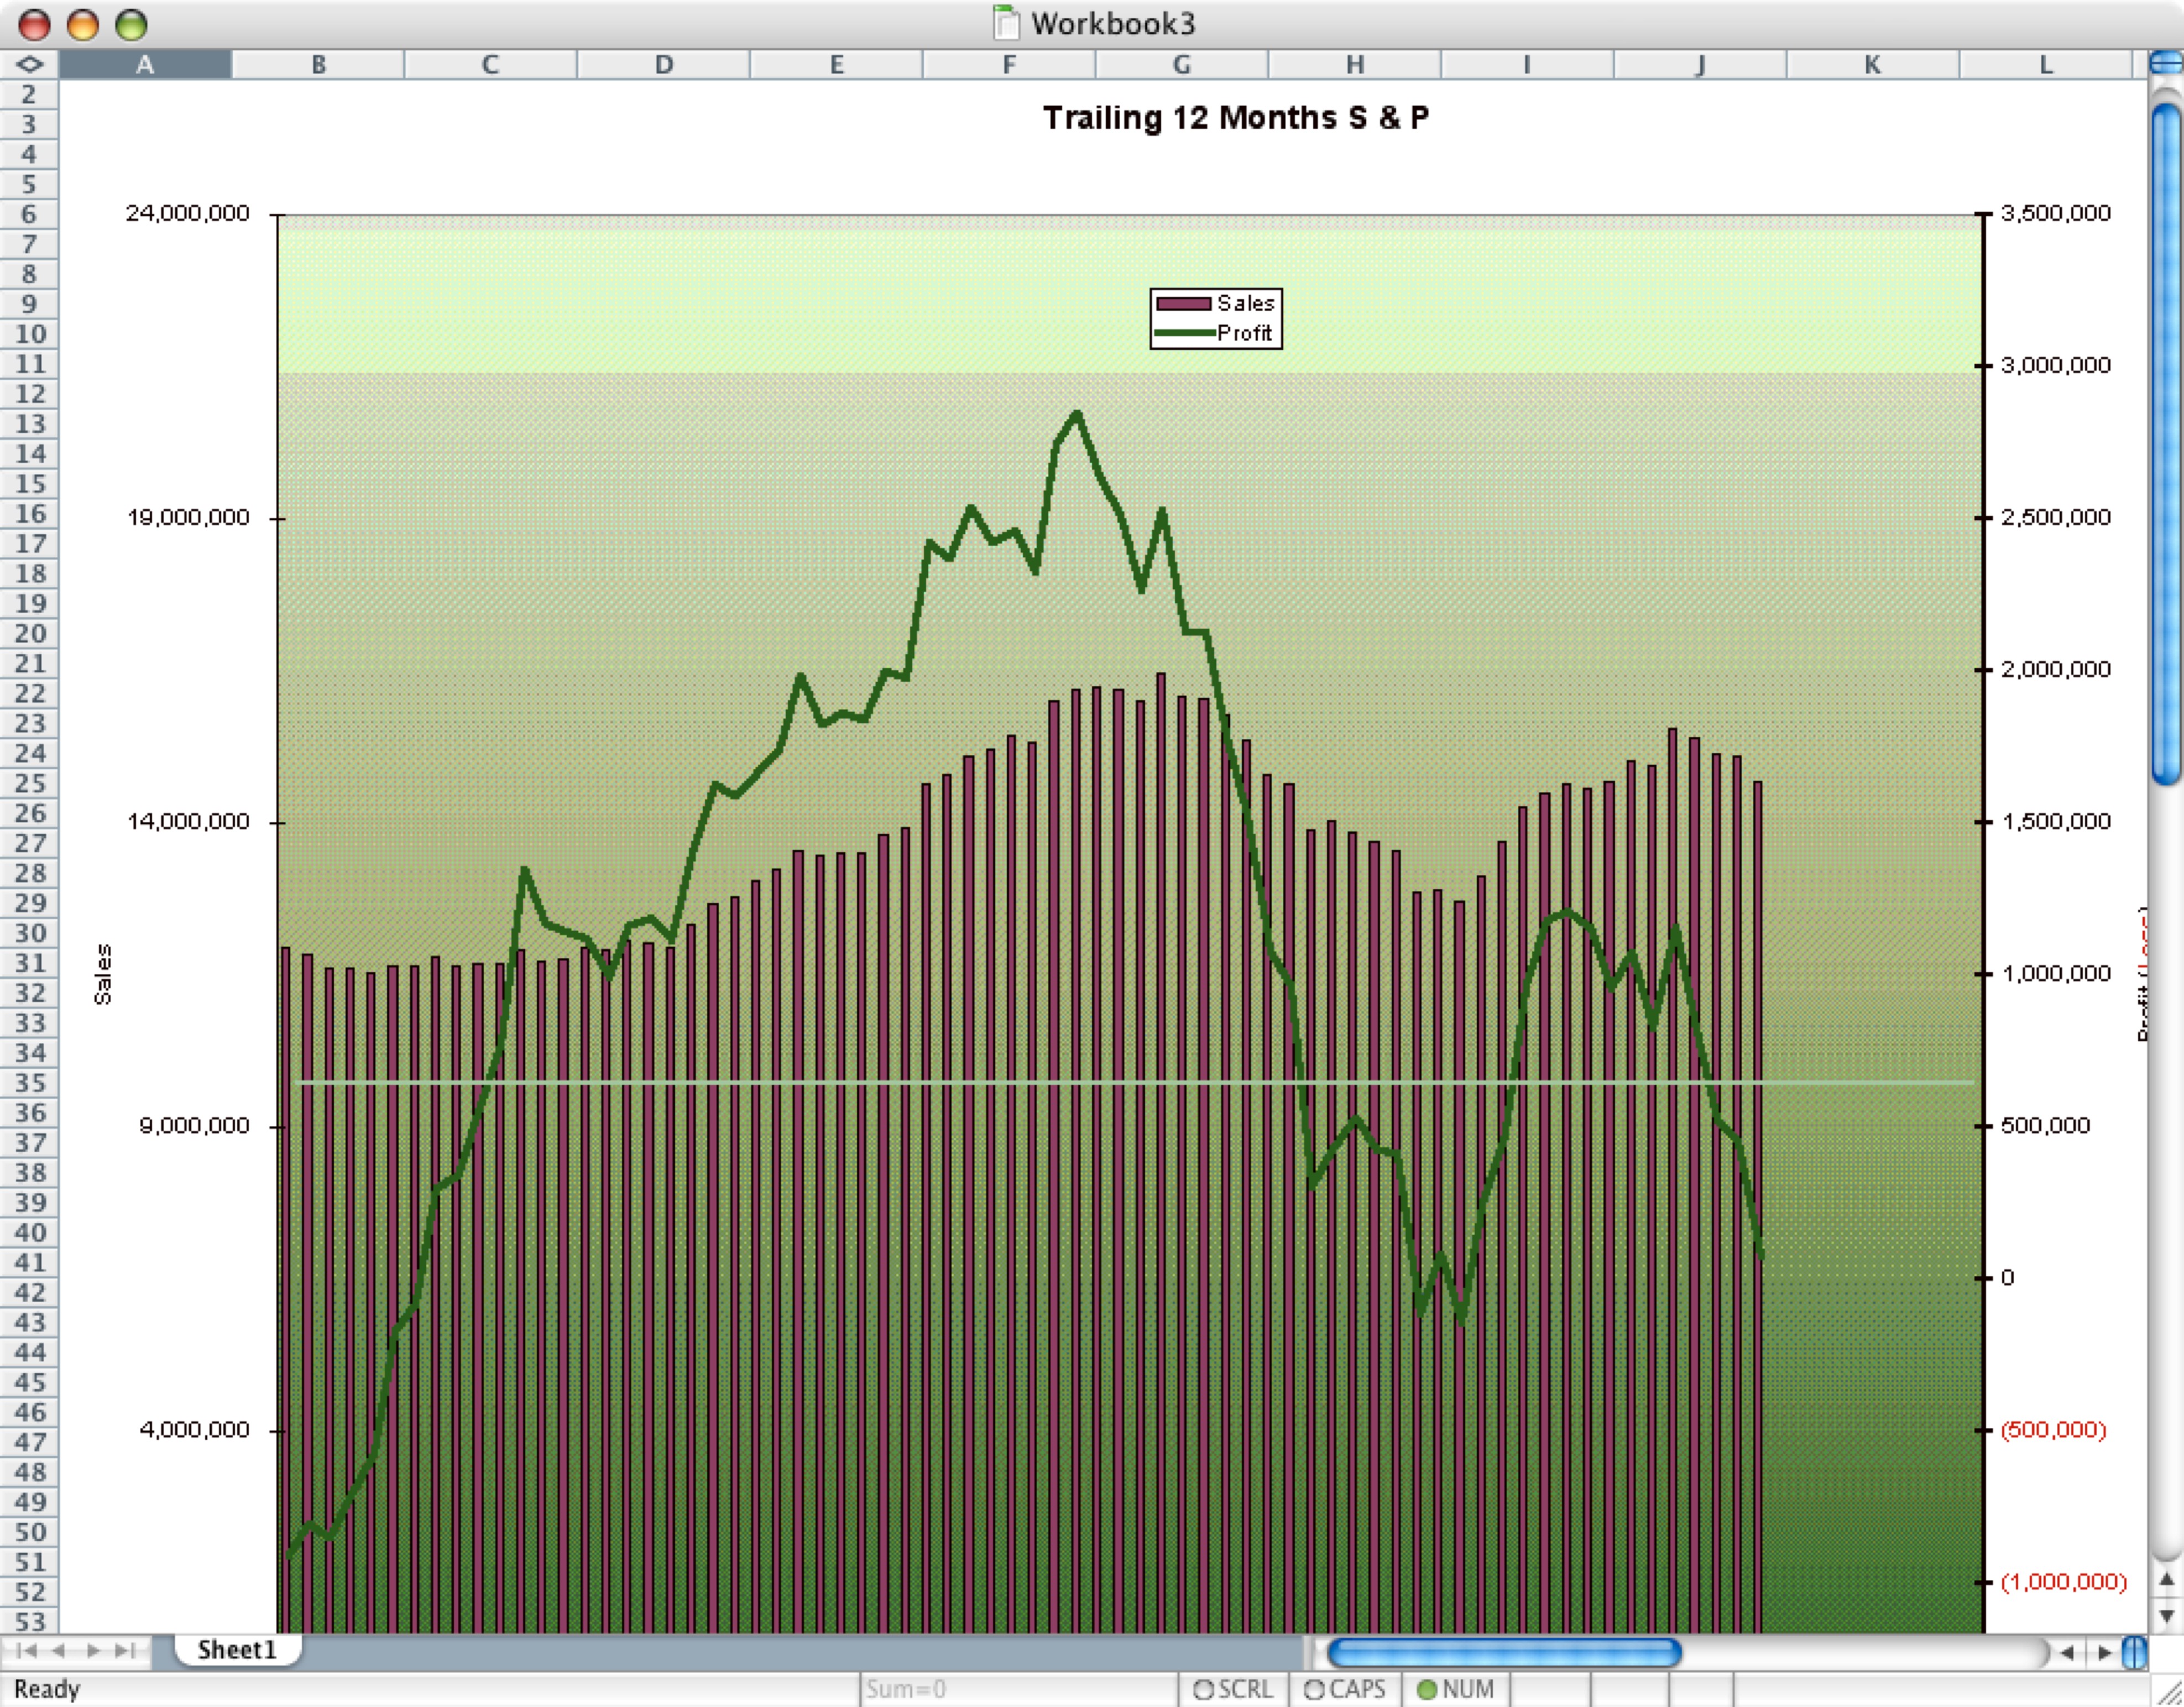Select column E header
The height and width of the screenshot is (1707, 2184).
pos(836,64)
